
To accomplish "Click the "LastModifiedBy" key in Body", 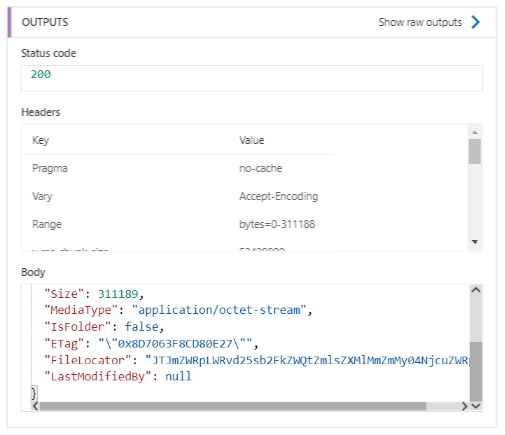I will (x=97, y=376).
